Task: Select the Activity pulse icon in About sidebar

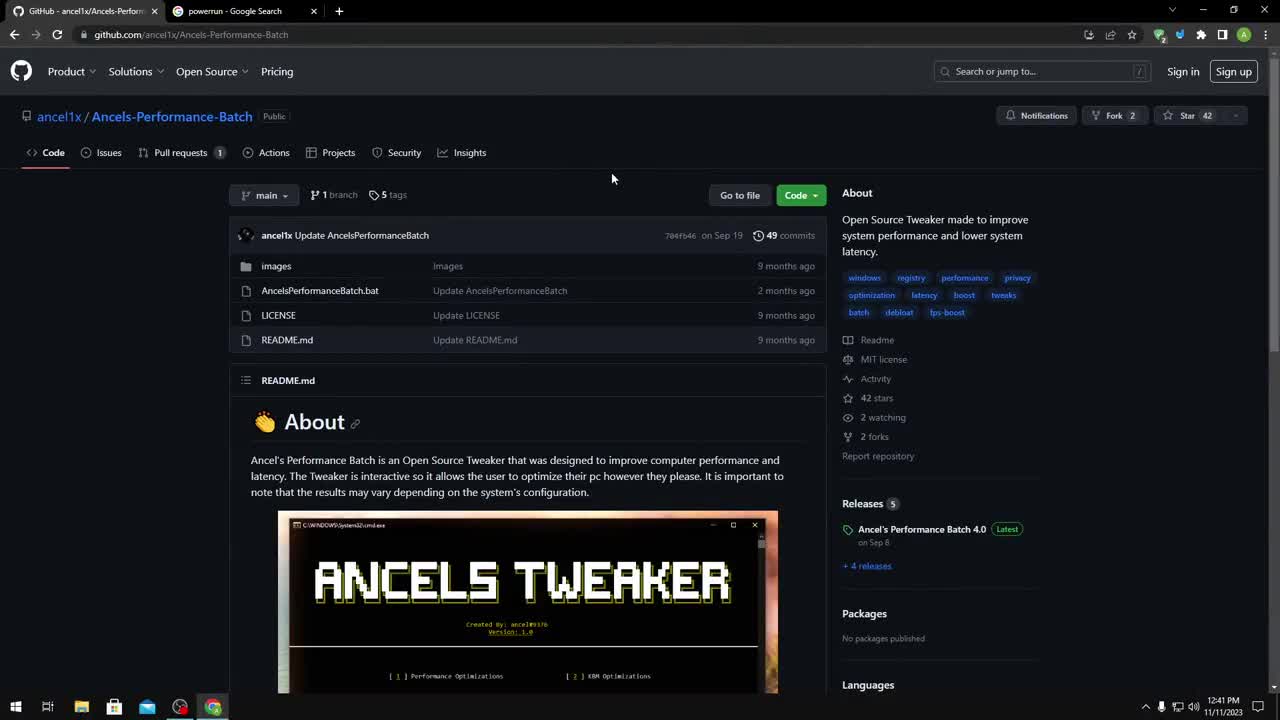Action: click(847, 378)
